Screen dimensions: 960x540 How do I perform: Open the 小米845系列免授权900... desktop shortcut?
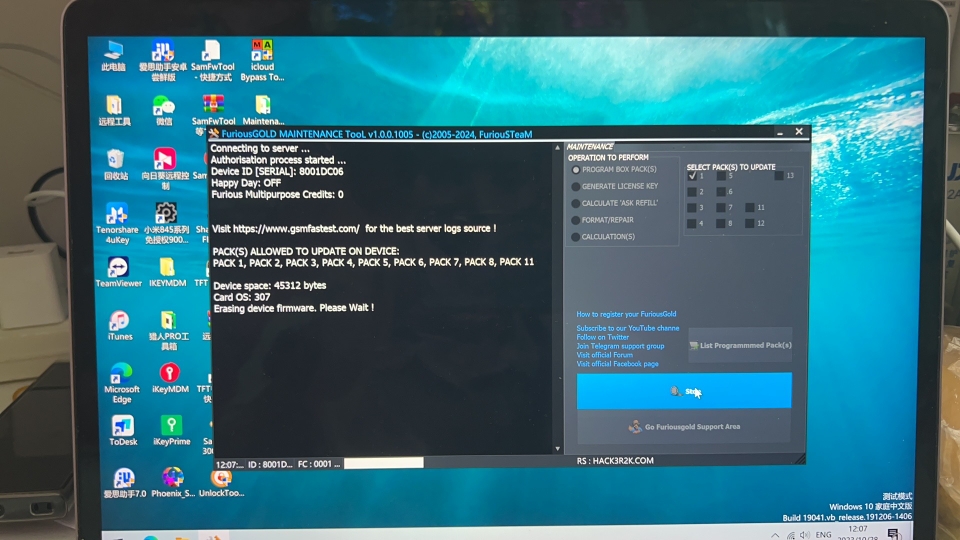point(166,223)
